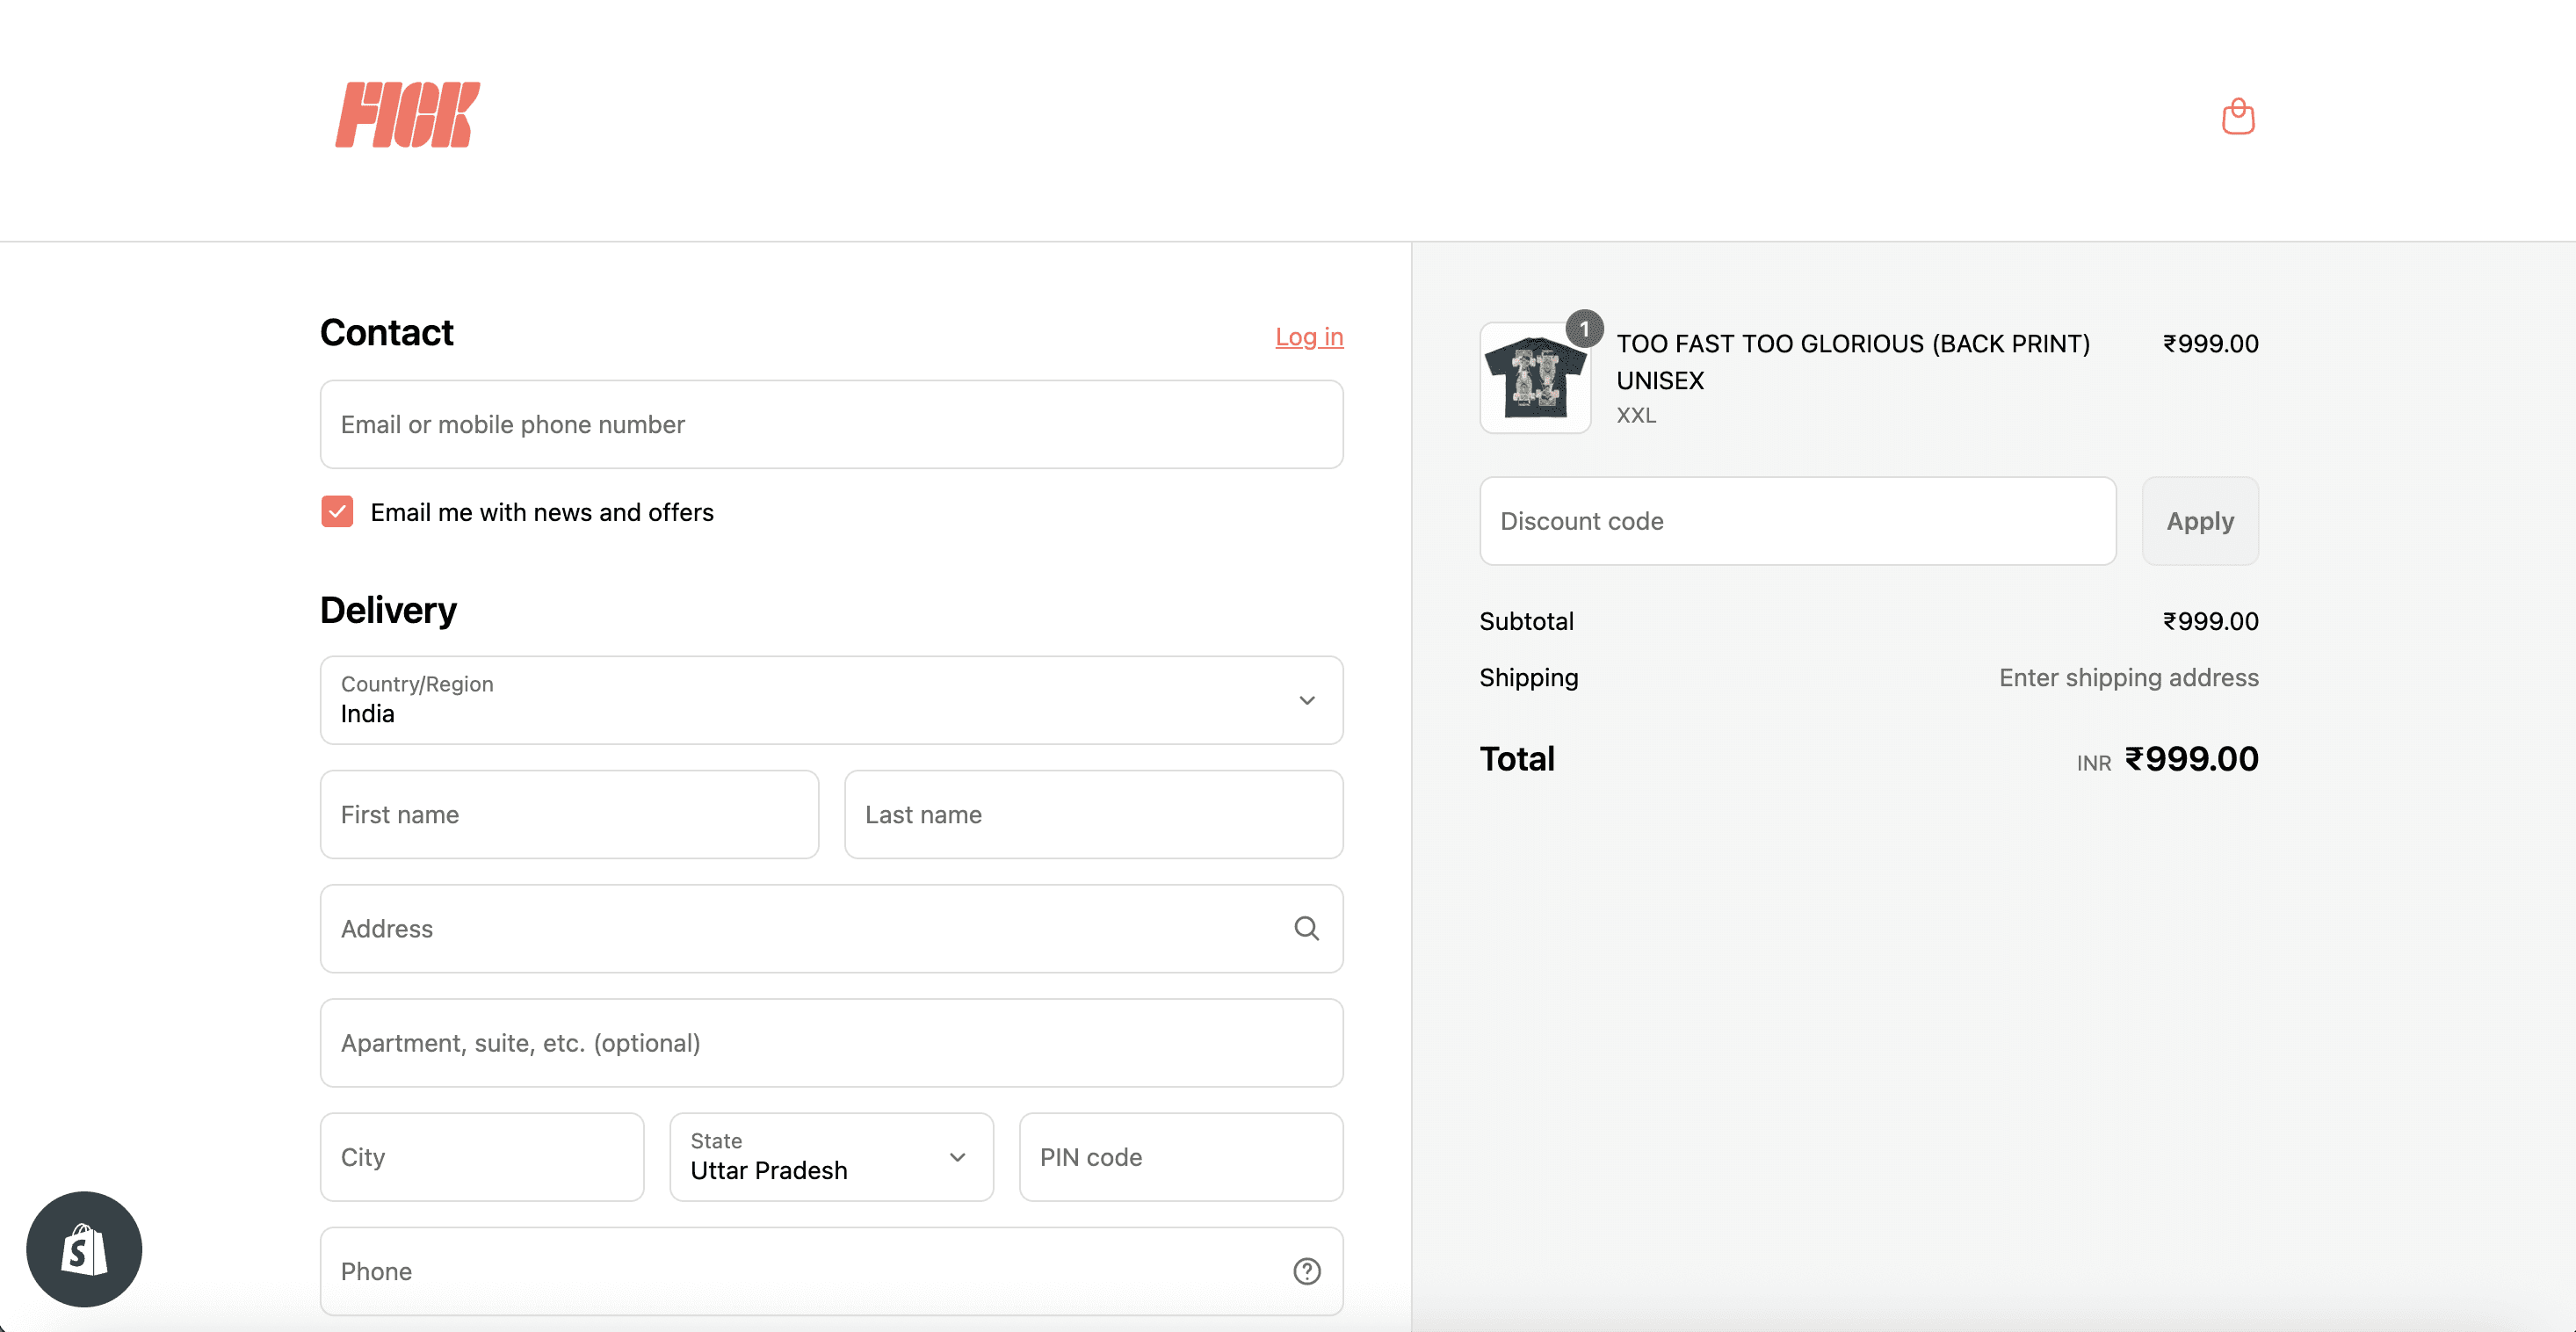
Task: Click the address search magnifier icon
Action: pyautogui.click(x=1306, y=928)
